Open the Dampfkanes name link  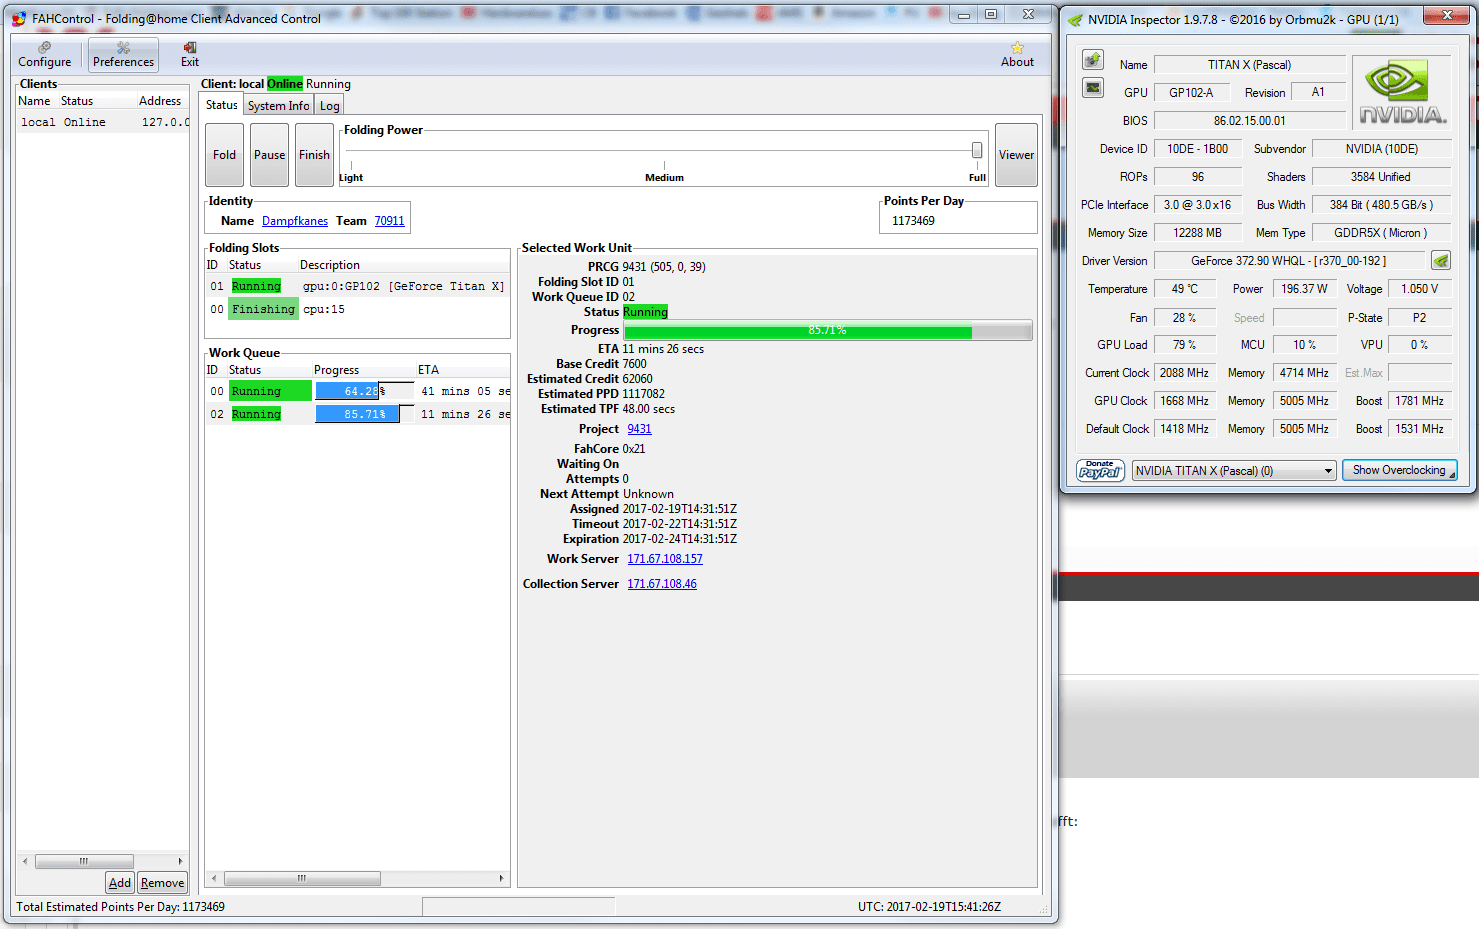click(295, 221)
